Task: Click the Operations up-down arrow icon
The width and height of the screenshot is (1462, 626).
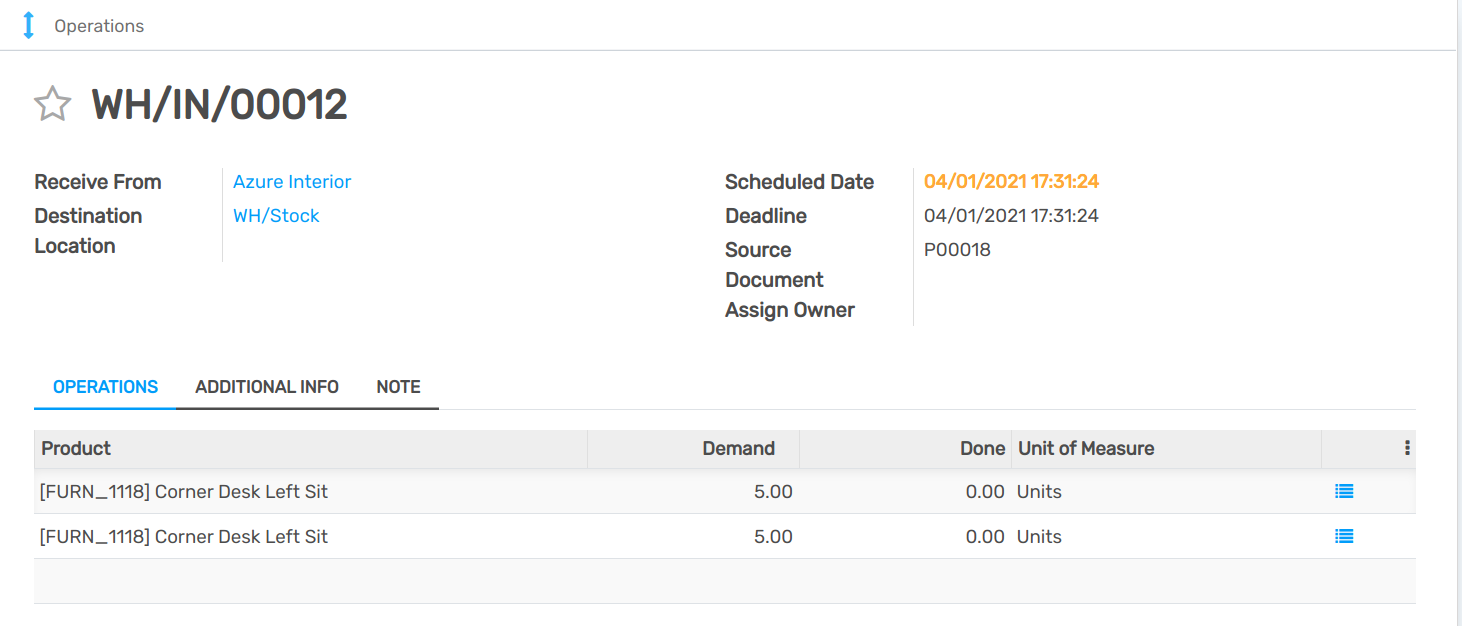Action: point(29,26)
